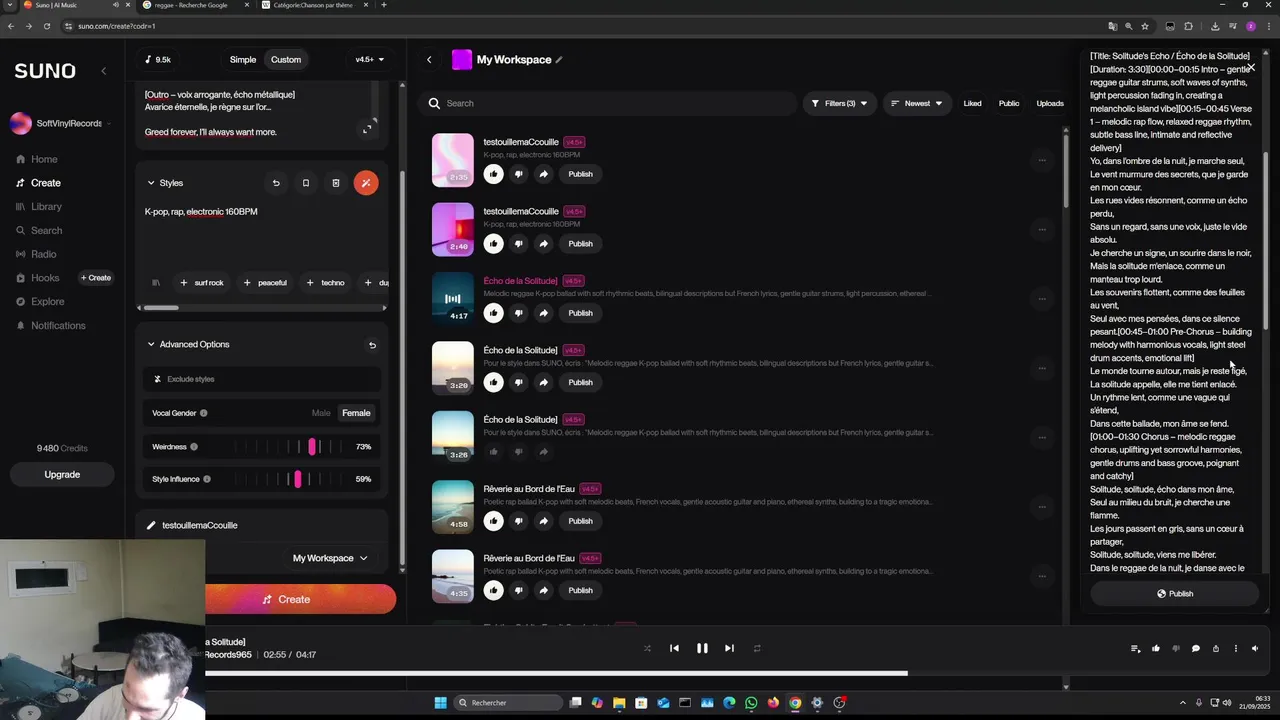The width and height of the screenshot is (1280, 720).
Task: Click the song search field
Action: pos(608,103)
